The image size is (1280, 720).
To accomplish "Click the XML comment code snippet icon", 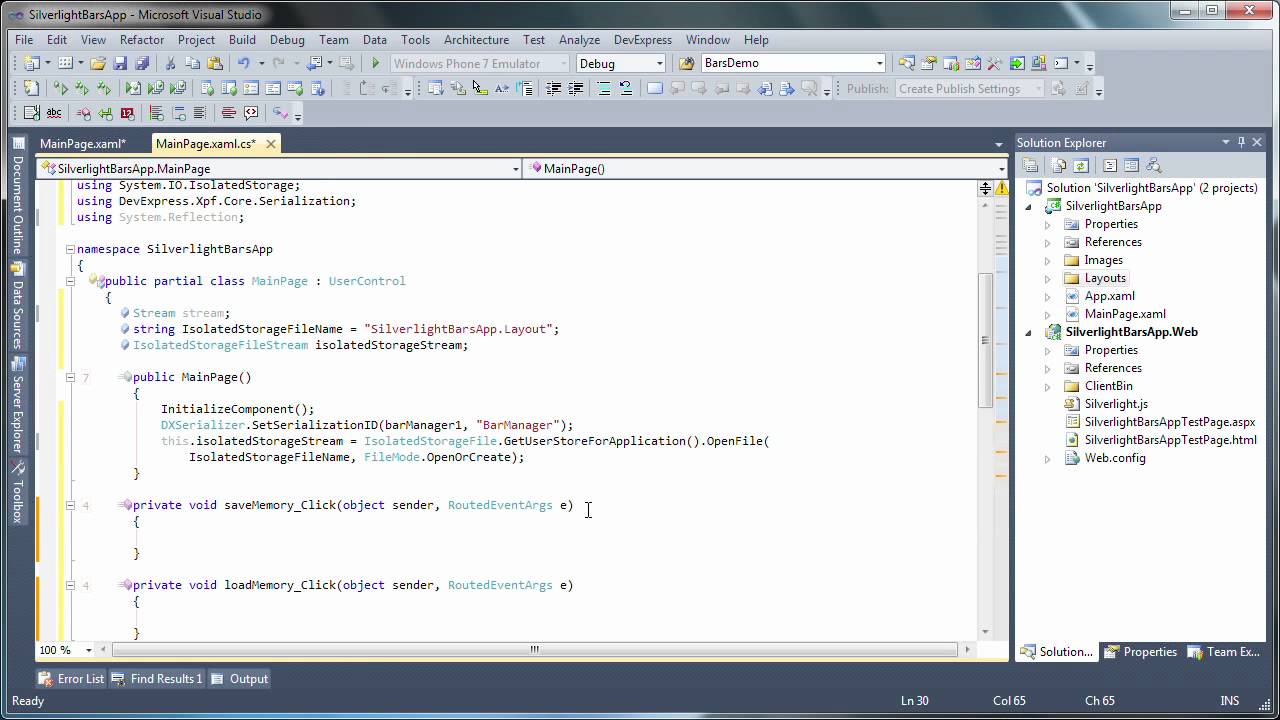I will coord(250,113).
